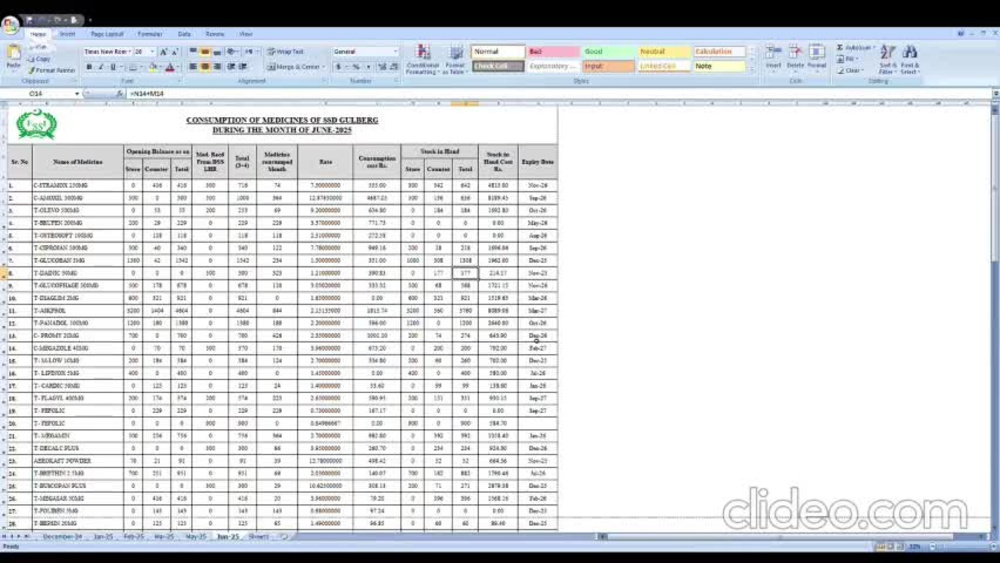Toggle Bold formatting
Screen dimensions: 1000x563
point(89,67)
